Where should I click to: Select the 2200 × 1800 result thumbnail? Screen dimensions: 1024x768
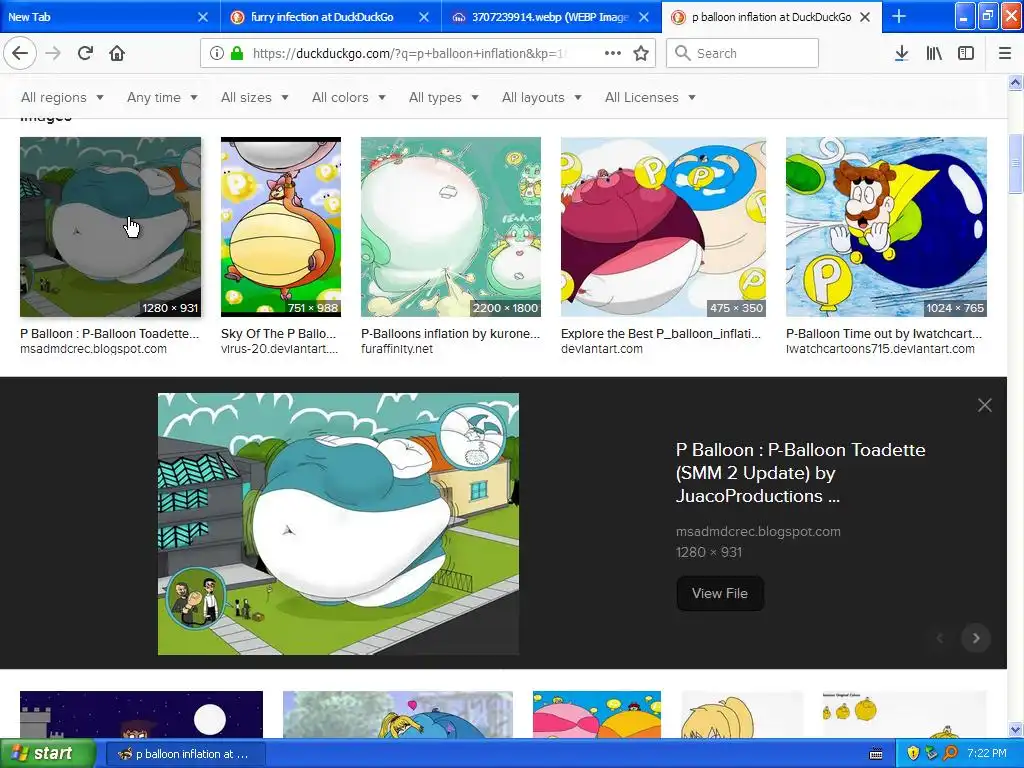(x=451, y=227)
